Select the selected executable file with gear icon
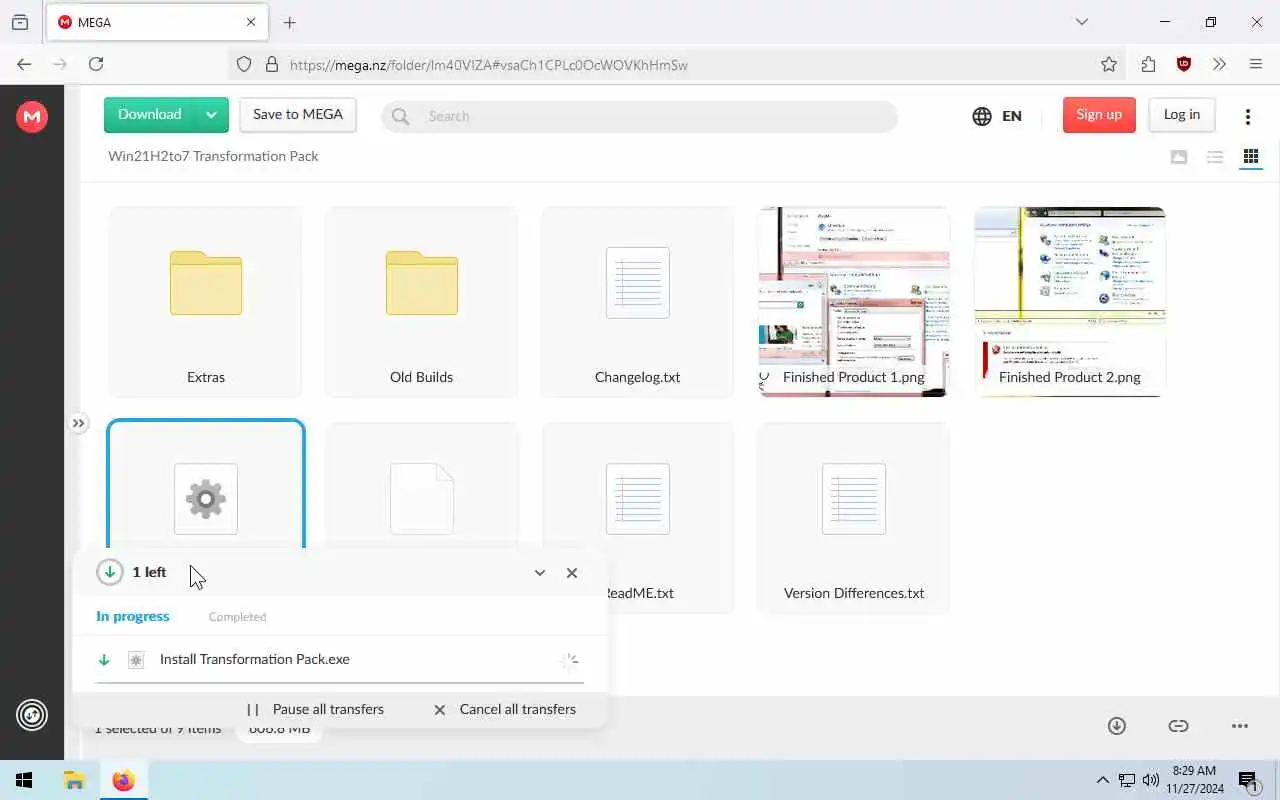 [206, 486]
